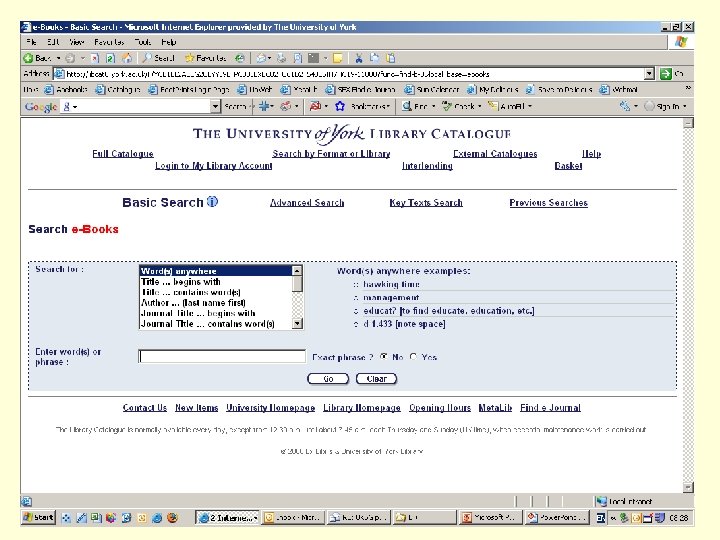Open the View menu
This screenshot has height=540, width=720.
coord(77,42)
